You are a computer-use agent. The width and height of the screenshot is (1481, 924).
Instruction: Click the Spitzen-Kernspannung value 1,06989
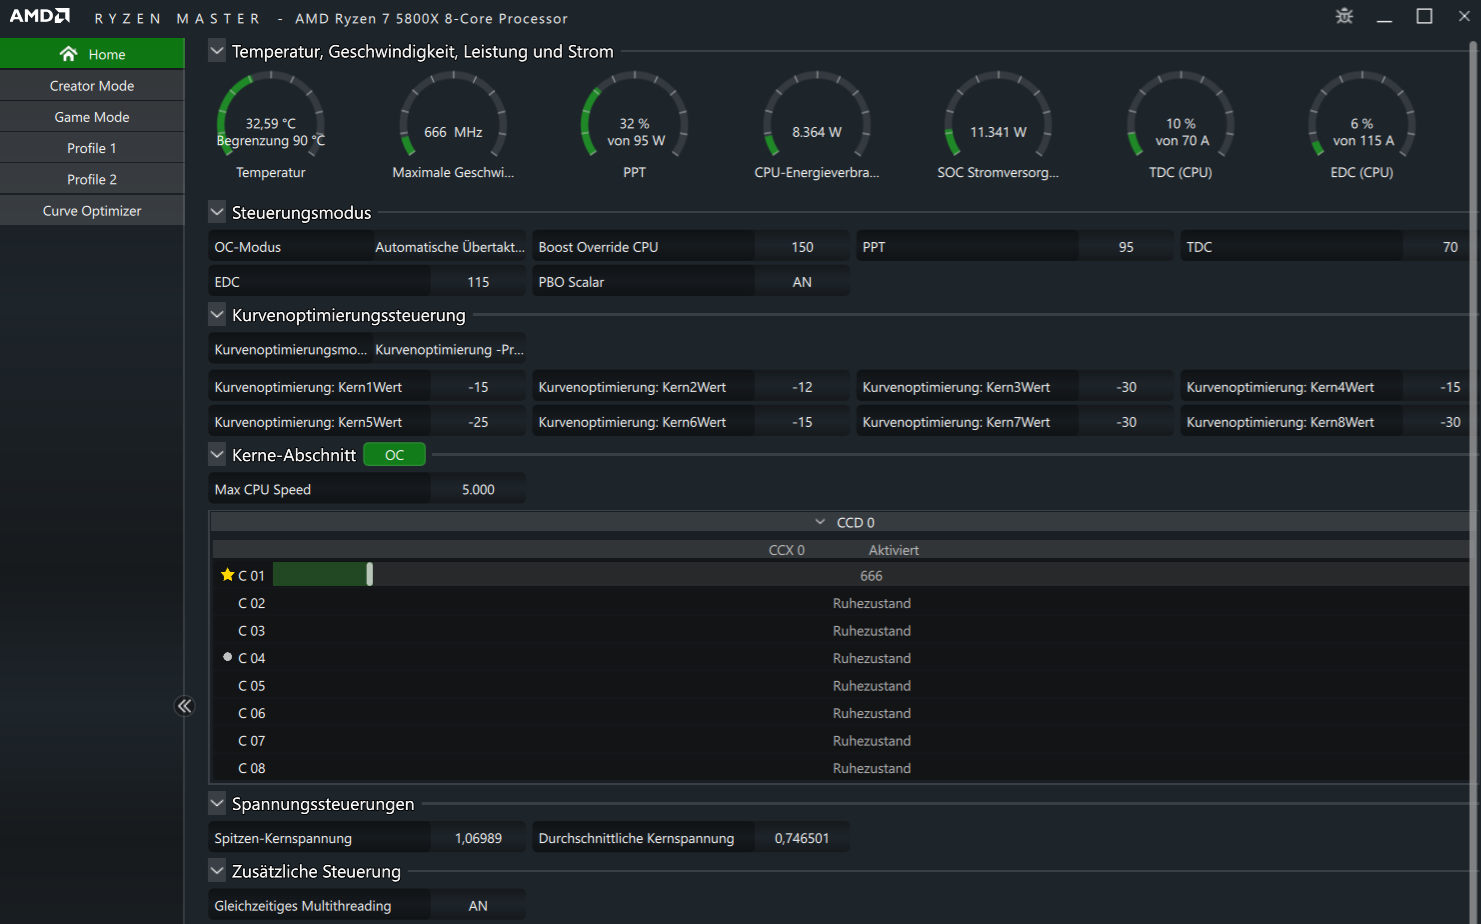[478, 838]
